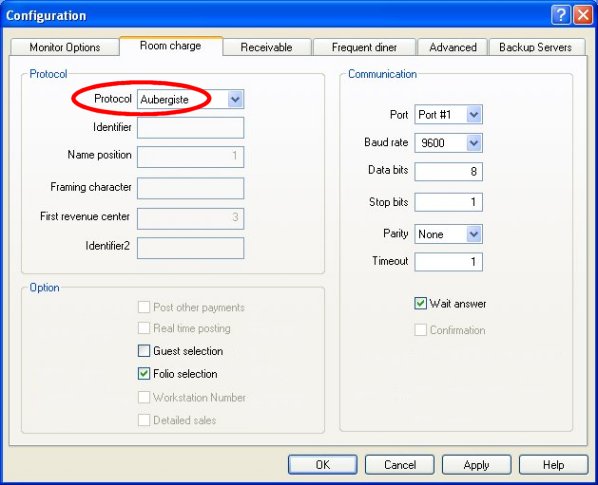Switch to the Backup Servers tab

[x=535, y=47]
